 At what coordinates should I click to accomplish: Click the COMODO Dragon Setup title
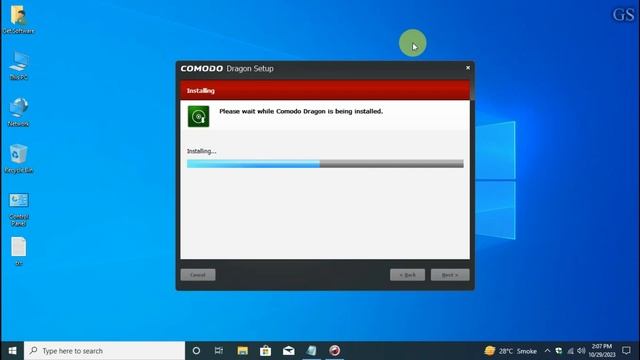point(227,69)
